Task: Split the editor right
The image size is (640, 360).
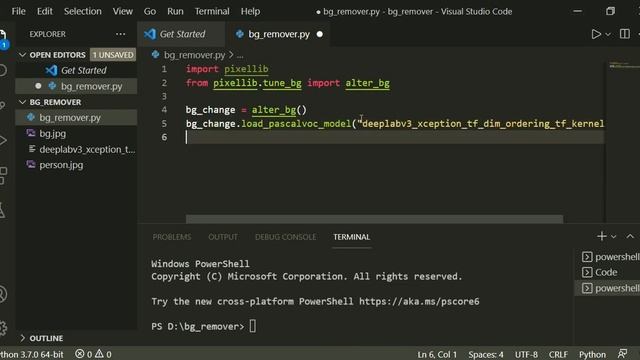Action: 624,34
